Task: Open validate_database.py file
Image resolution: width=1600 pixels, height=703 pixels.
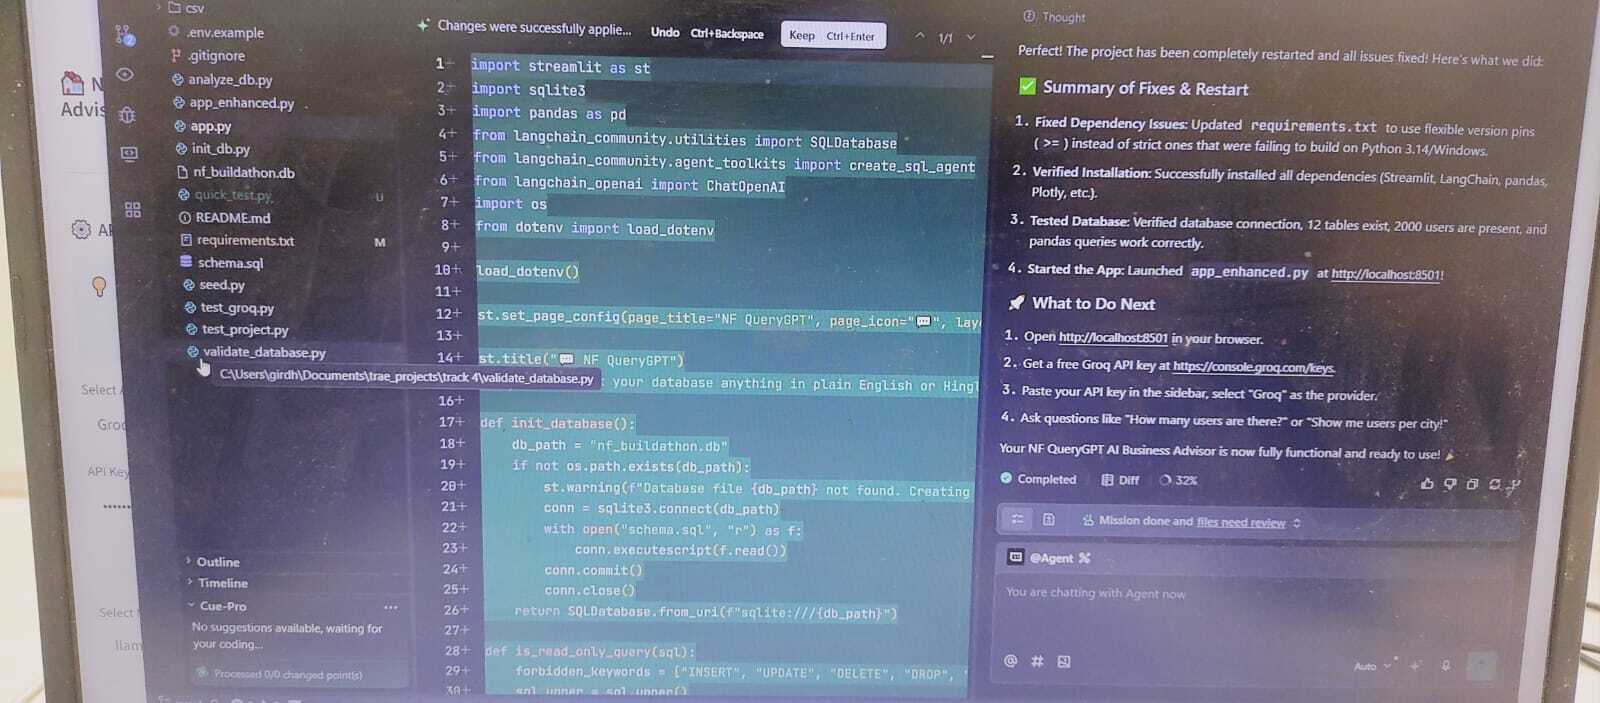Action: coord(264,352)
